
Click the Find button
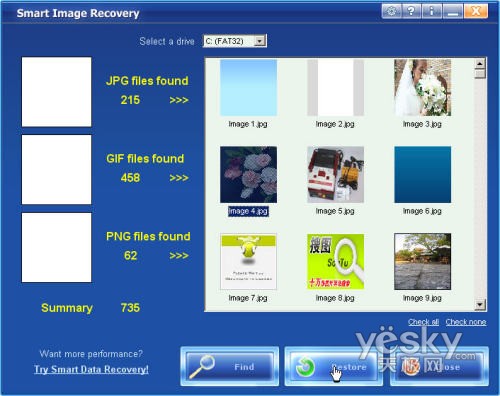tap(230, 367)
